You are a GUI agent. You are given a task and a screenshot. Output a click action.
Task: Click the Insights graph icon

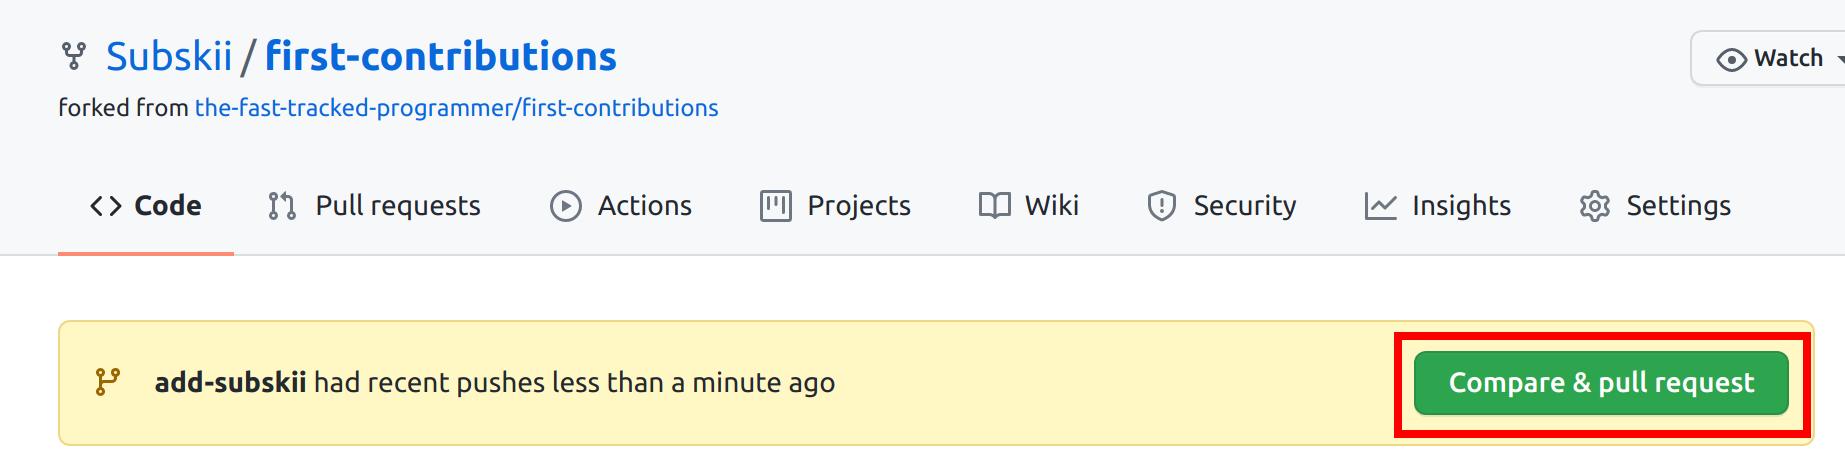[x=1380, y=206]
